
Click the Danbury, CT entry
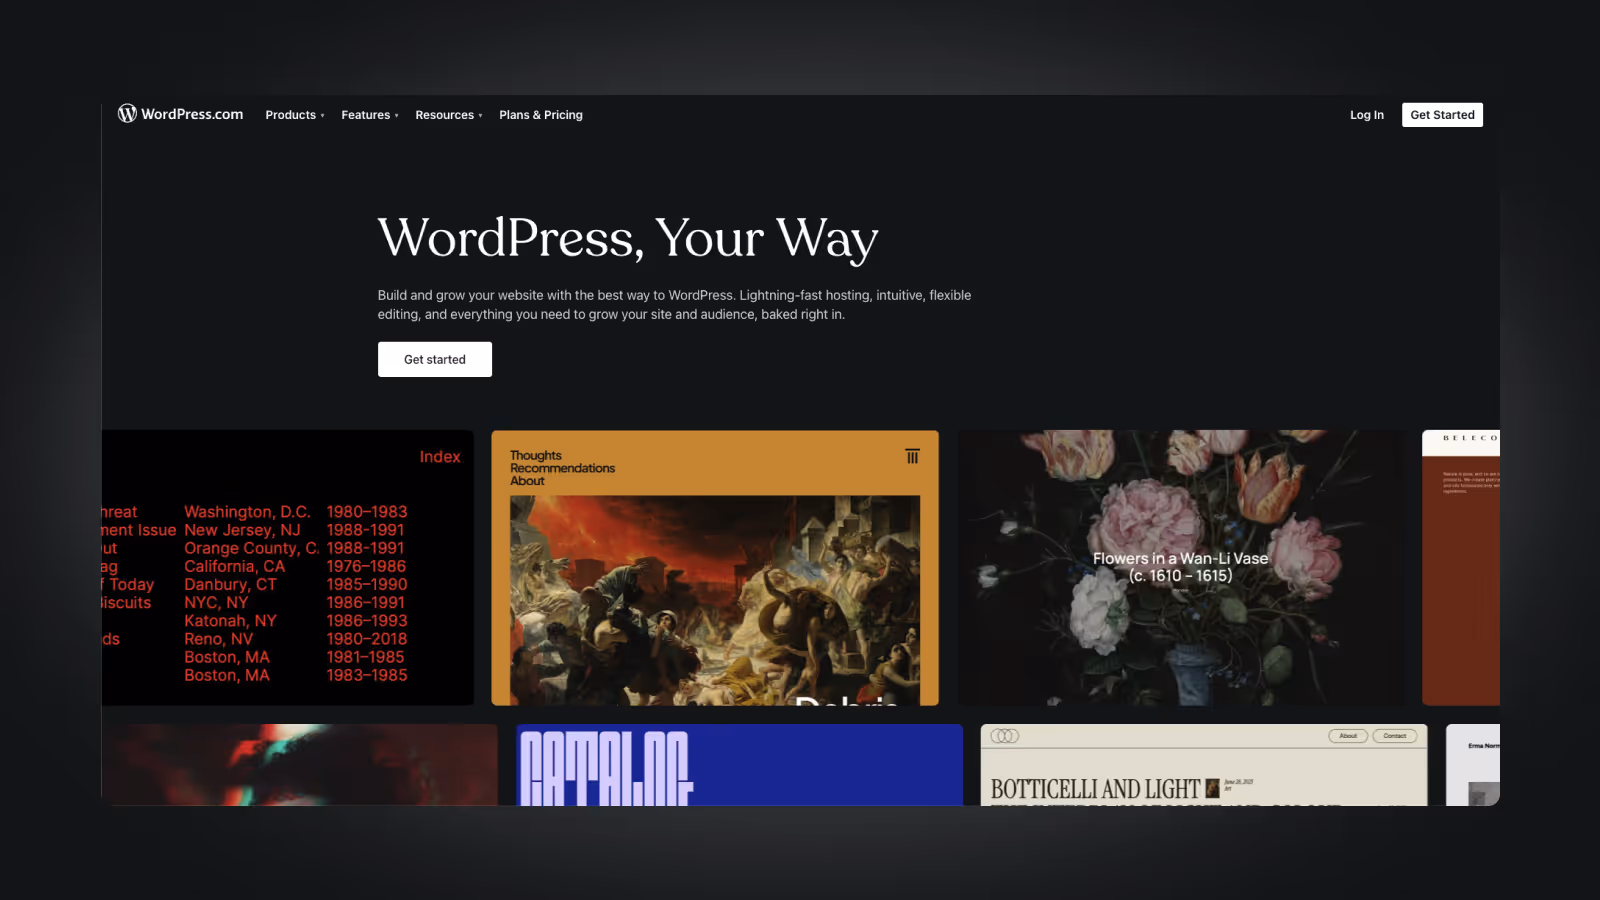pyautogui.click(x=230, y=585)
